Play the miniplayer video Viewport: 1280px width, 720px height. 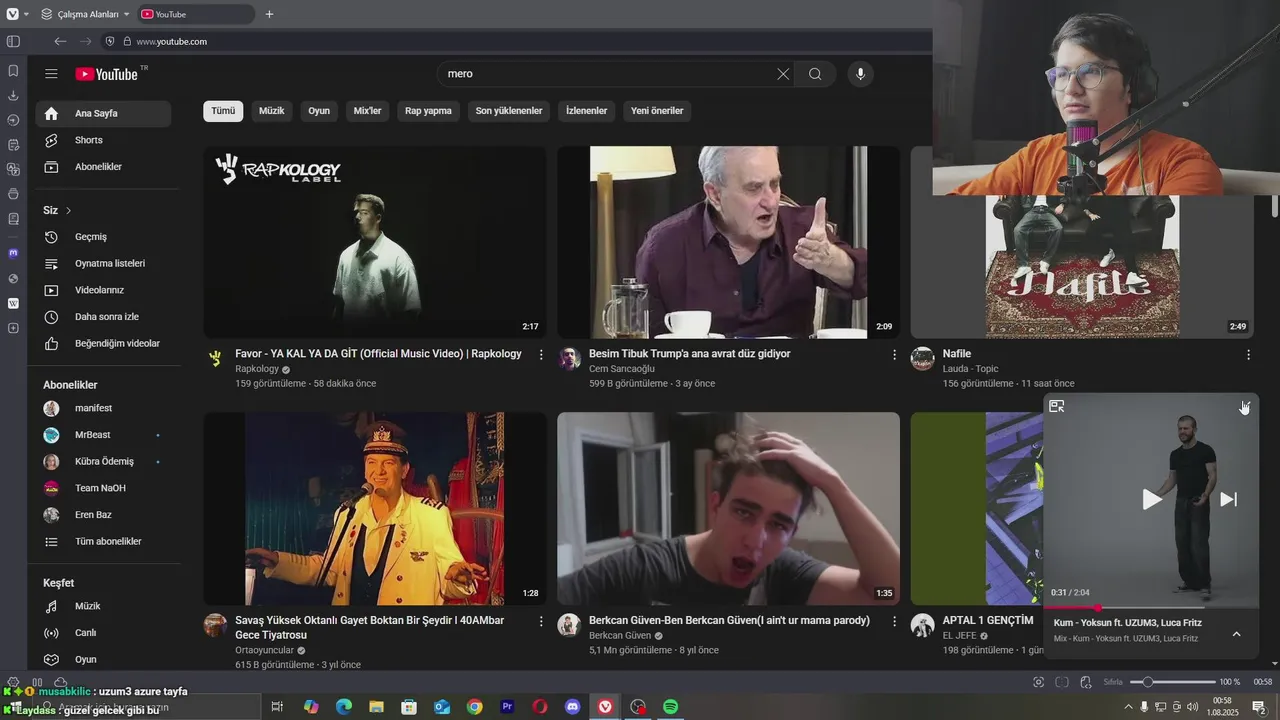(x=1152, y=499)
